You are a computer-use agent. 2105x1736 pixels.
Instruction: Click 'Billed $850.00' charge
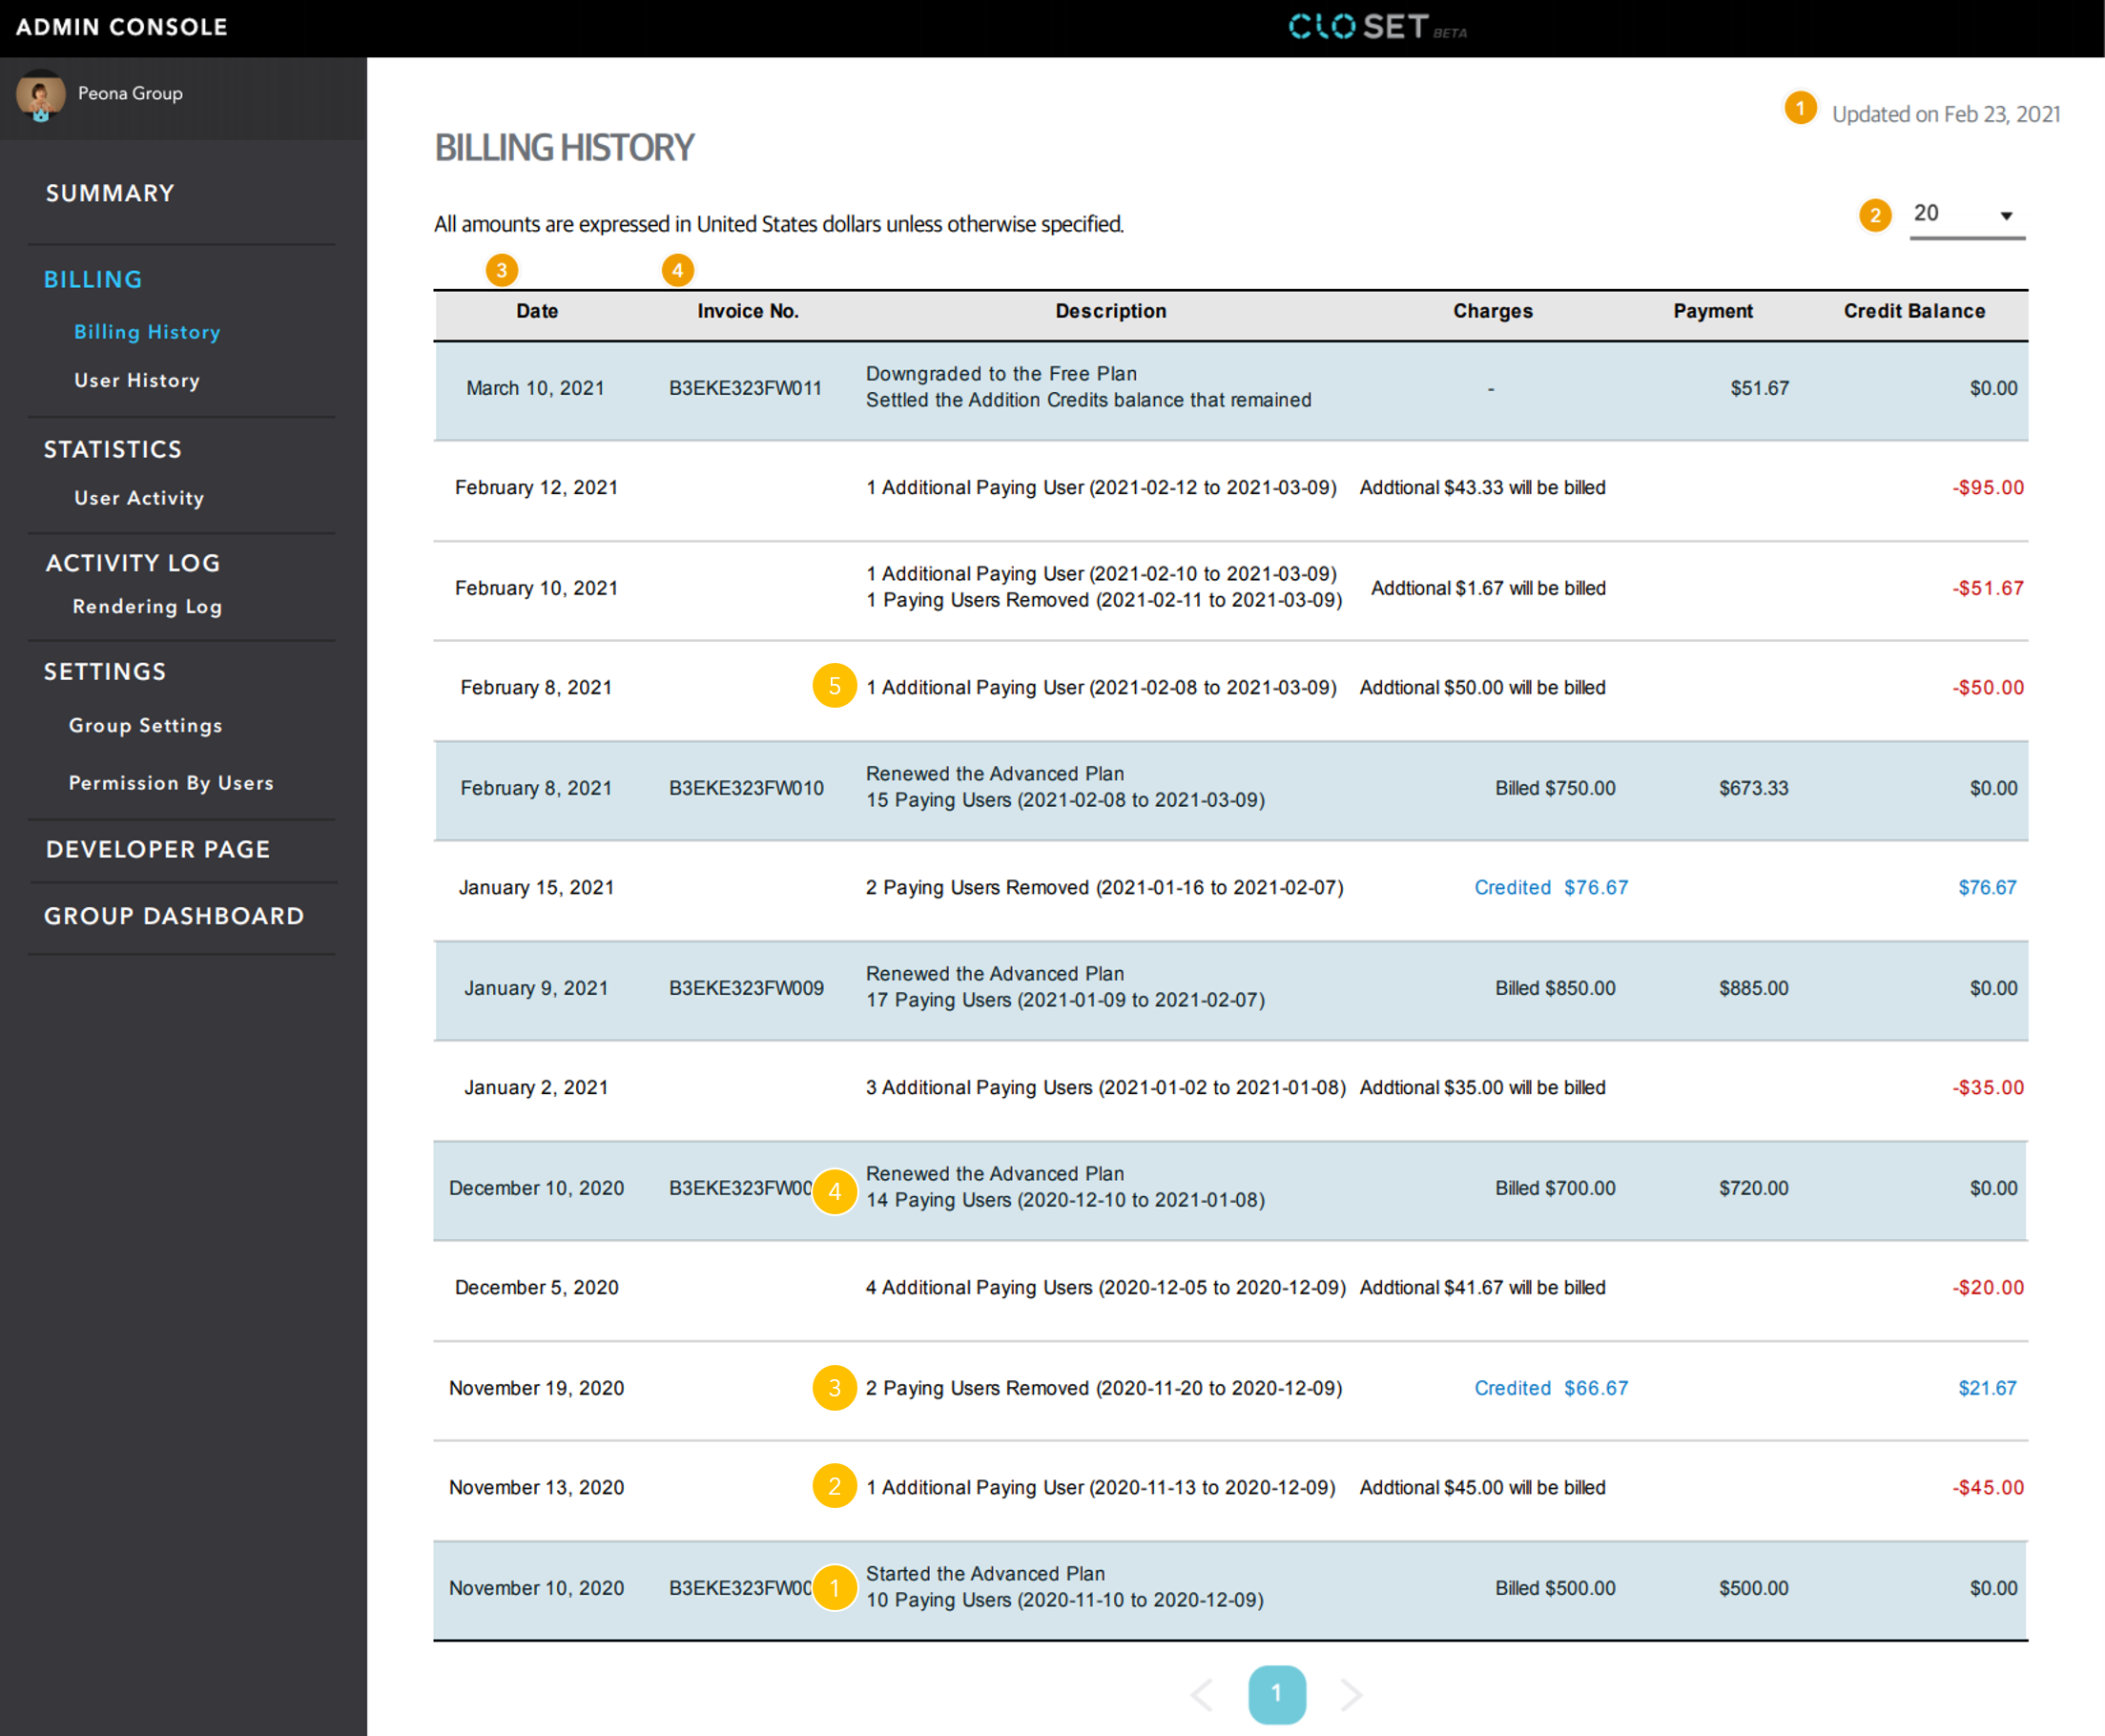click(x=1555, y=988)
